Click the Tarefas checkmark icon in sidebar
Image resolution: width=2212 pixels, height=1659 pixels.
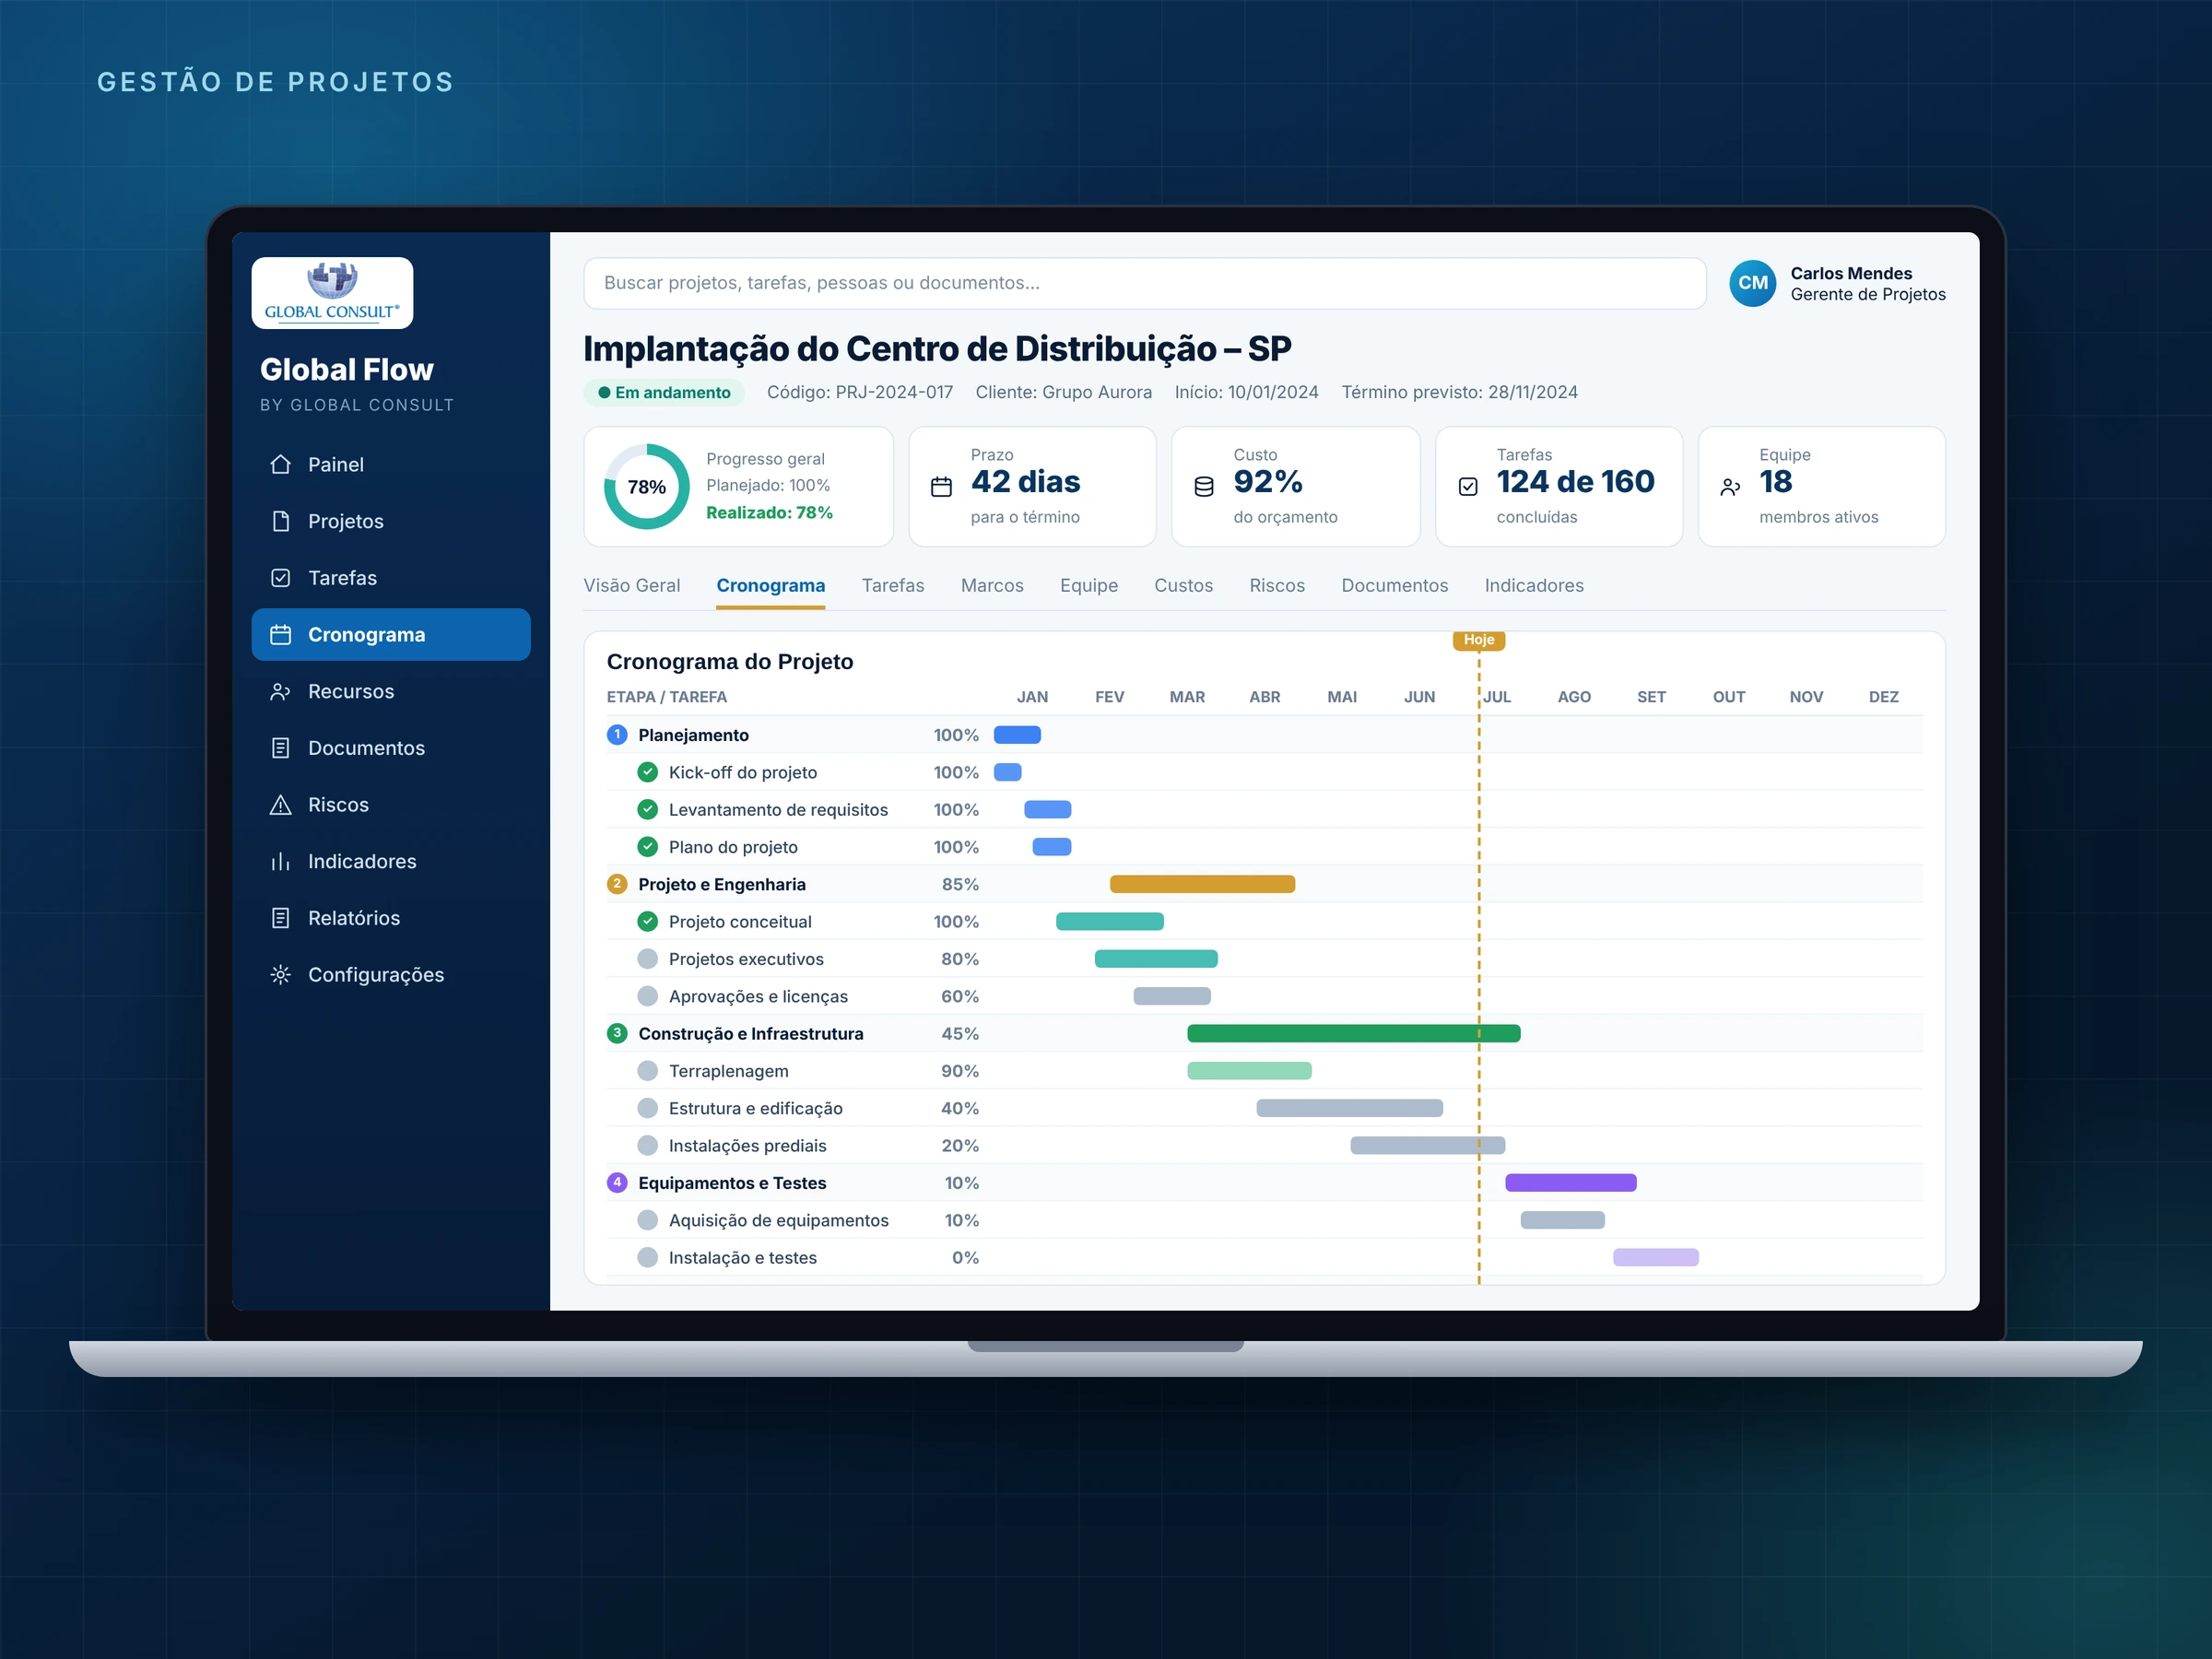click(281, 578)
